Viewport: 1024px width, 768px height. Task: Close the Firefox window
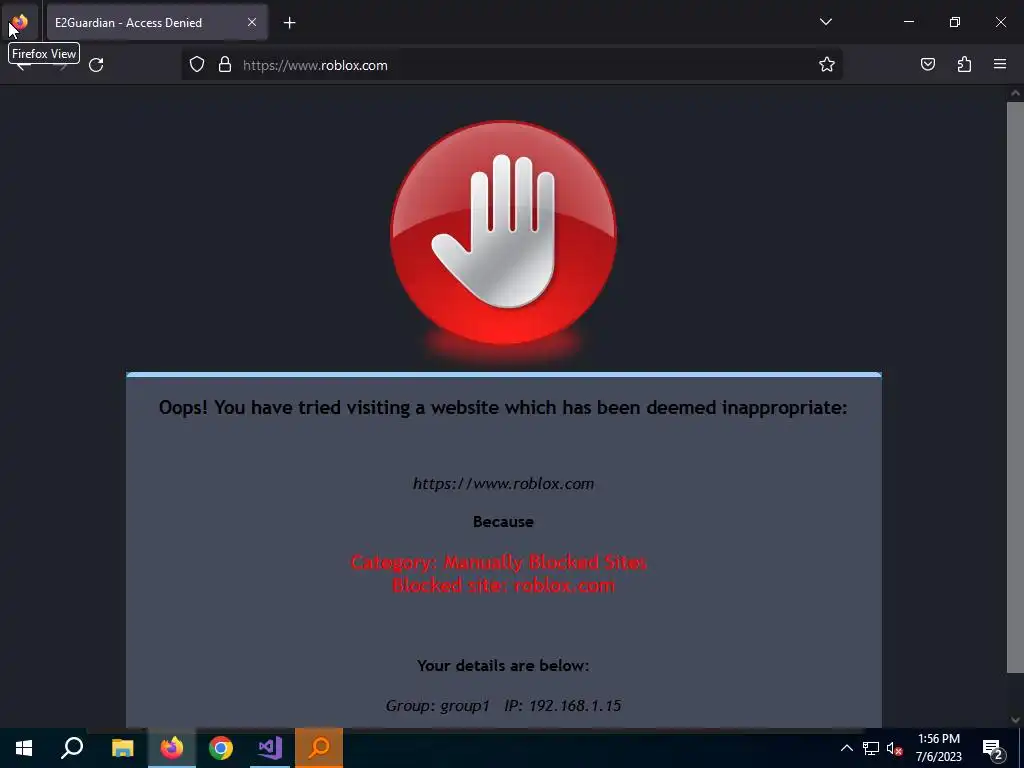[x=1000, y=22]
